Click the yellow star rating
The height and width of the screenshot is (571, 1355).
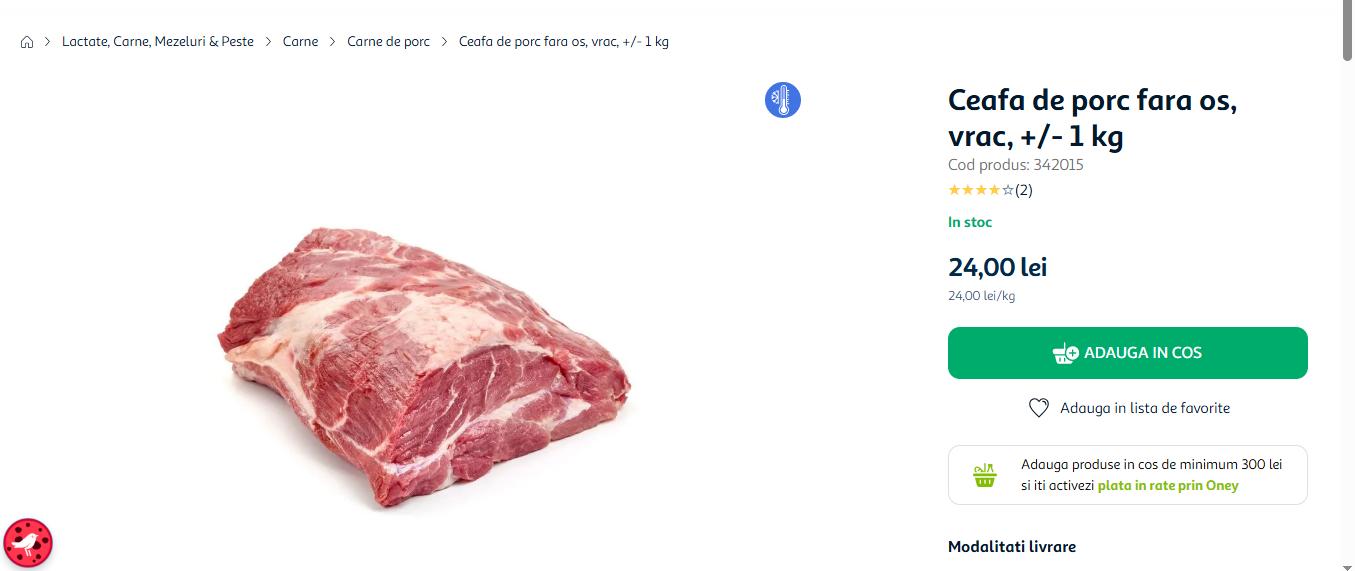(x=980, y=190)
